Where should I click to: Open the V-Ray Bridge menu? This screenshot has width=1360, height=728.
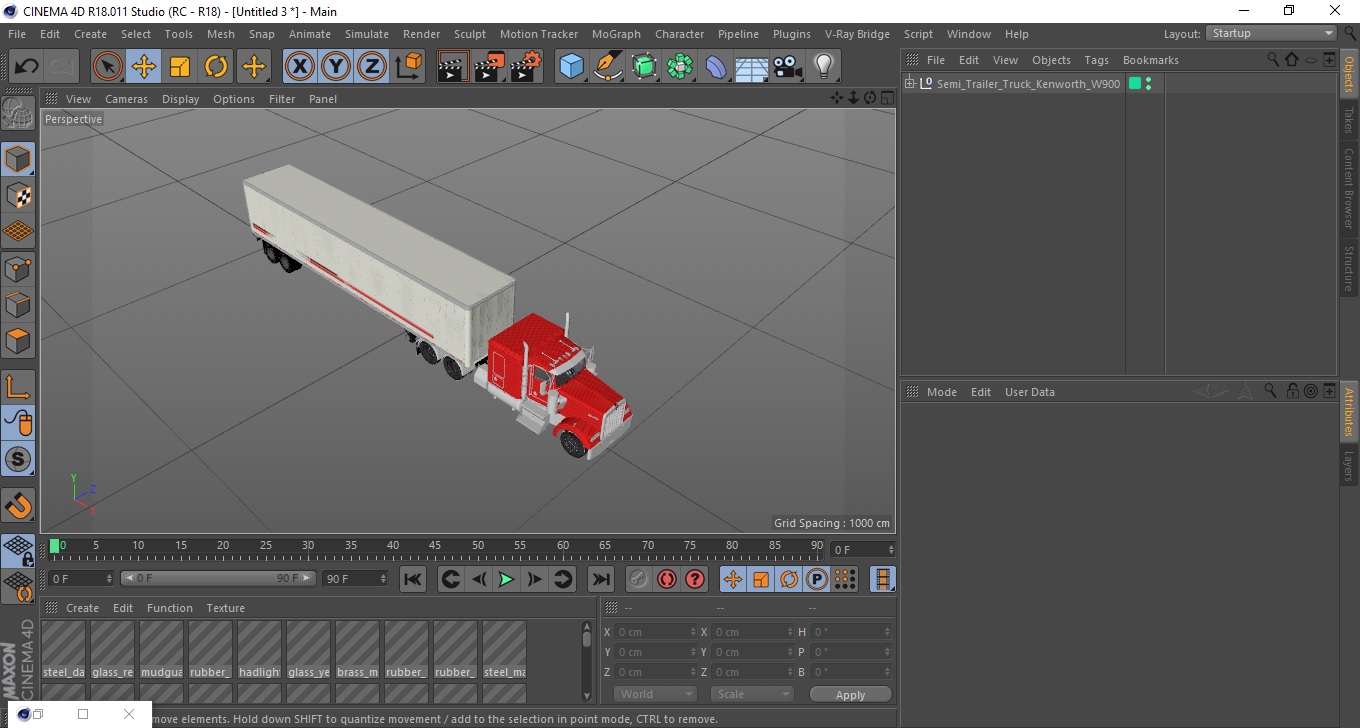pyautogui.click(x=857, y=34)
